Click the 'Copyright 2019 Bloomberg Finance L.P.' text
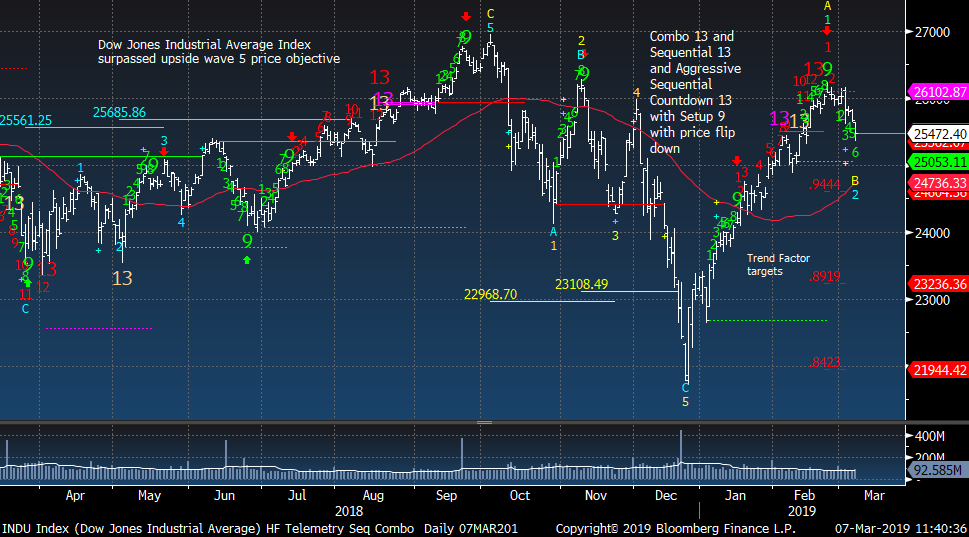Image resolution: width=969 pixels, height=537 pixels. click(675, 529)
